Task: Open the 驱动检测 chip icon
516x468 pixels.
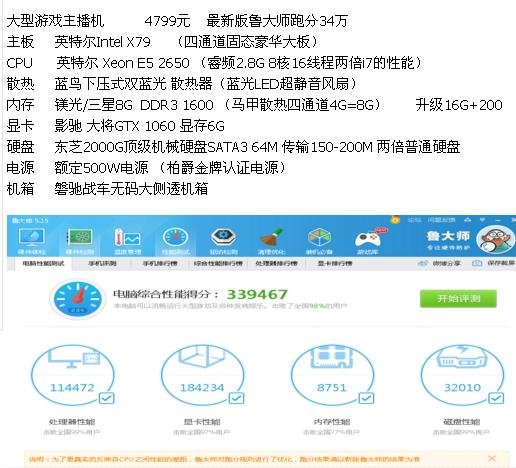Action: point(223,237)
